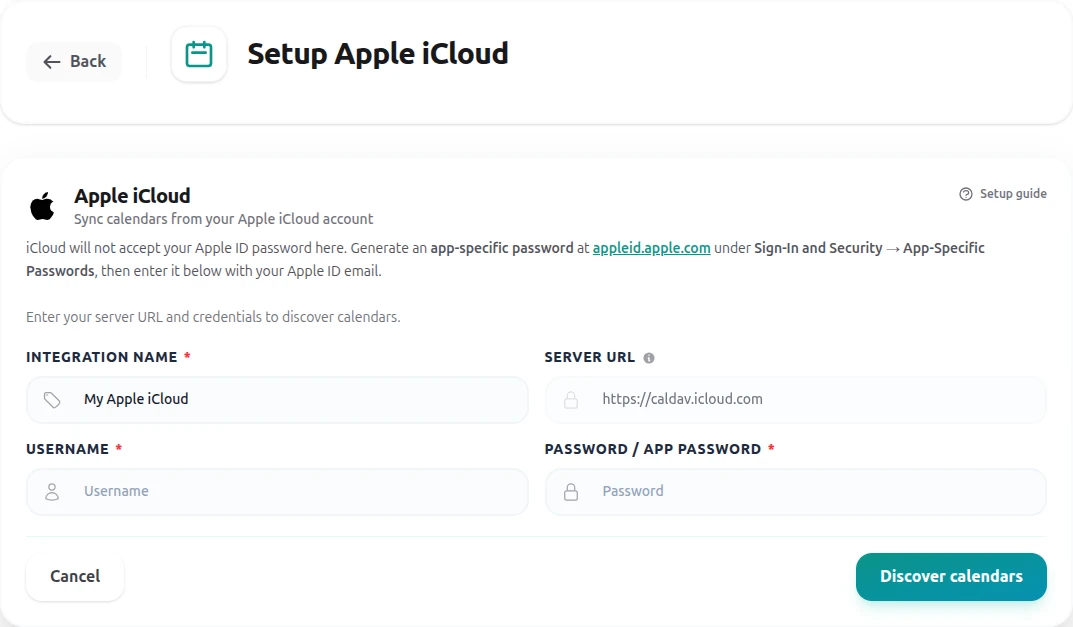Click the USERNAME label
This screenshot has width=1073, height=627.
coord(68,449)
